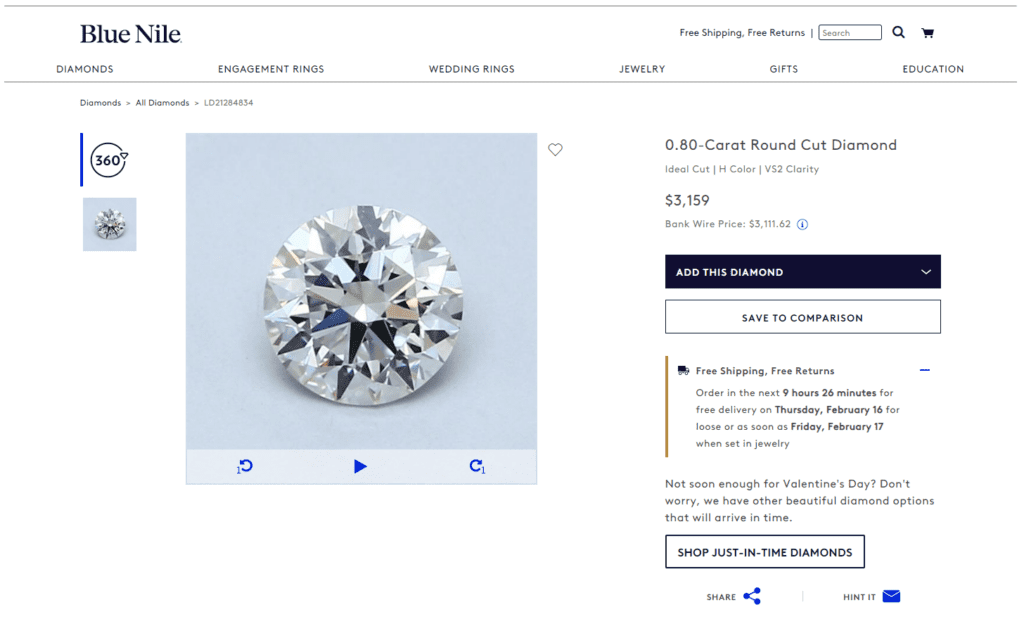
Task: Click the rotate-right icon under the image
Action: [477, 466]
